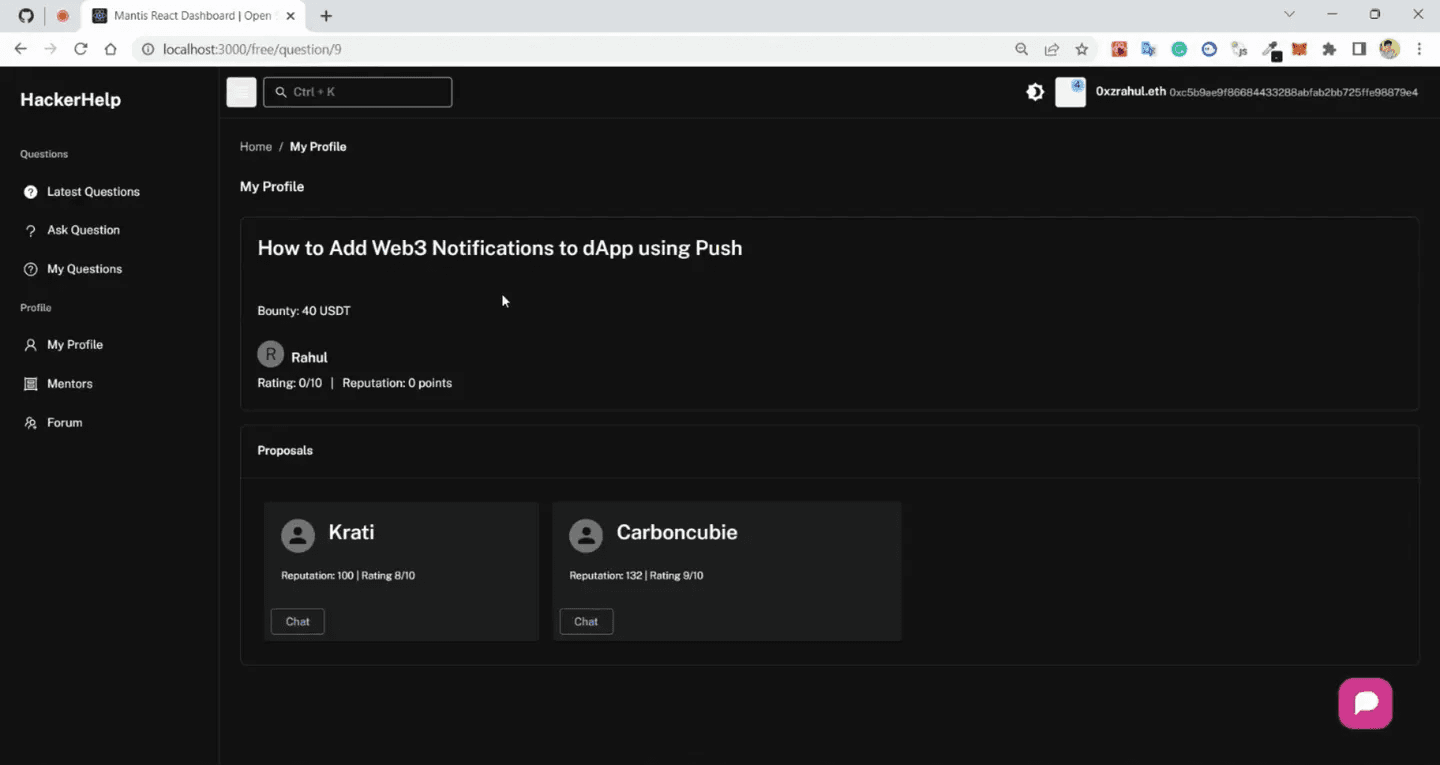The width and height of the screenshot is (1440, 765).
Task: Click 'Reputation: 132 | Rating 9/10' text
Action: [x=636, y=576]
